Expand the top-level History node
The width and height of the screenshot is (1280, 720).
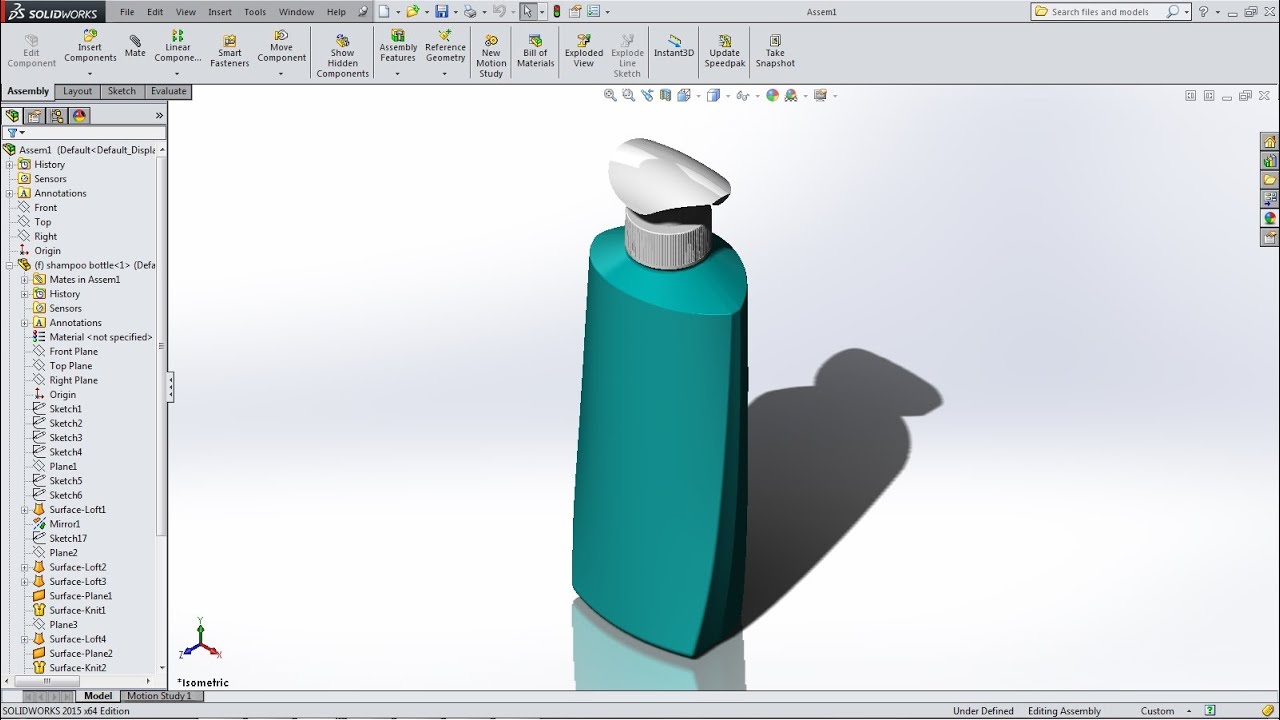coord(9,164)
